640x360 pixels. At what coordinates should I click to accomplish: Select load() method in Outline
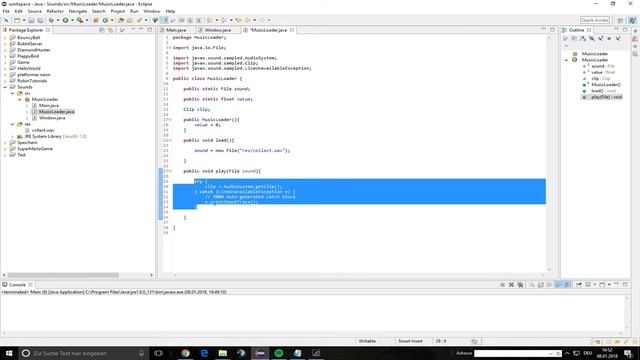[599, 91]
